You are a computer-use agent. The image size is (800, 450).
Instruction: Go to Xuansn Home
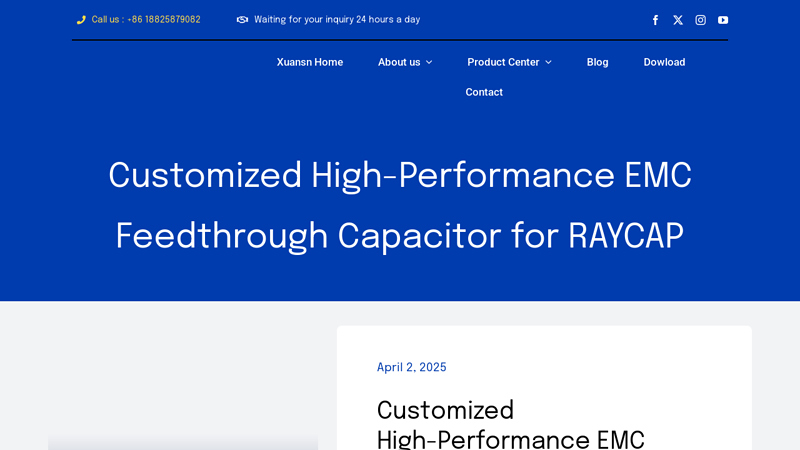pyautogui.click(x=310, y=62)
